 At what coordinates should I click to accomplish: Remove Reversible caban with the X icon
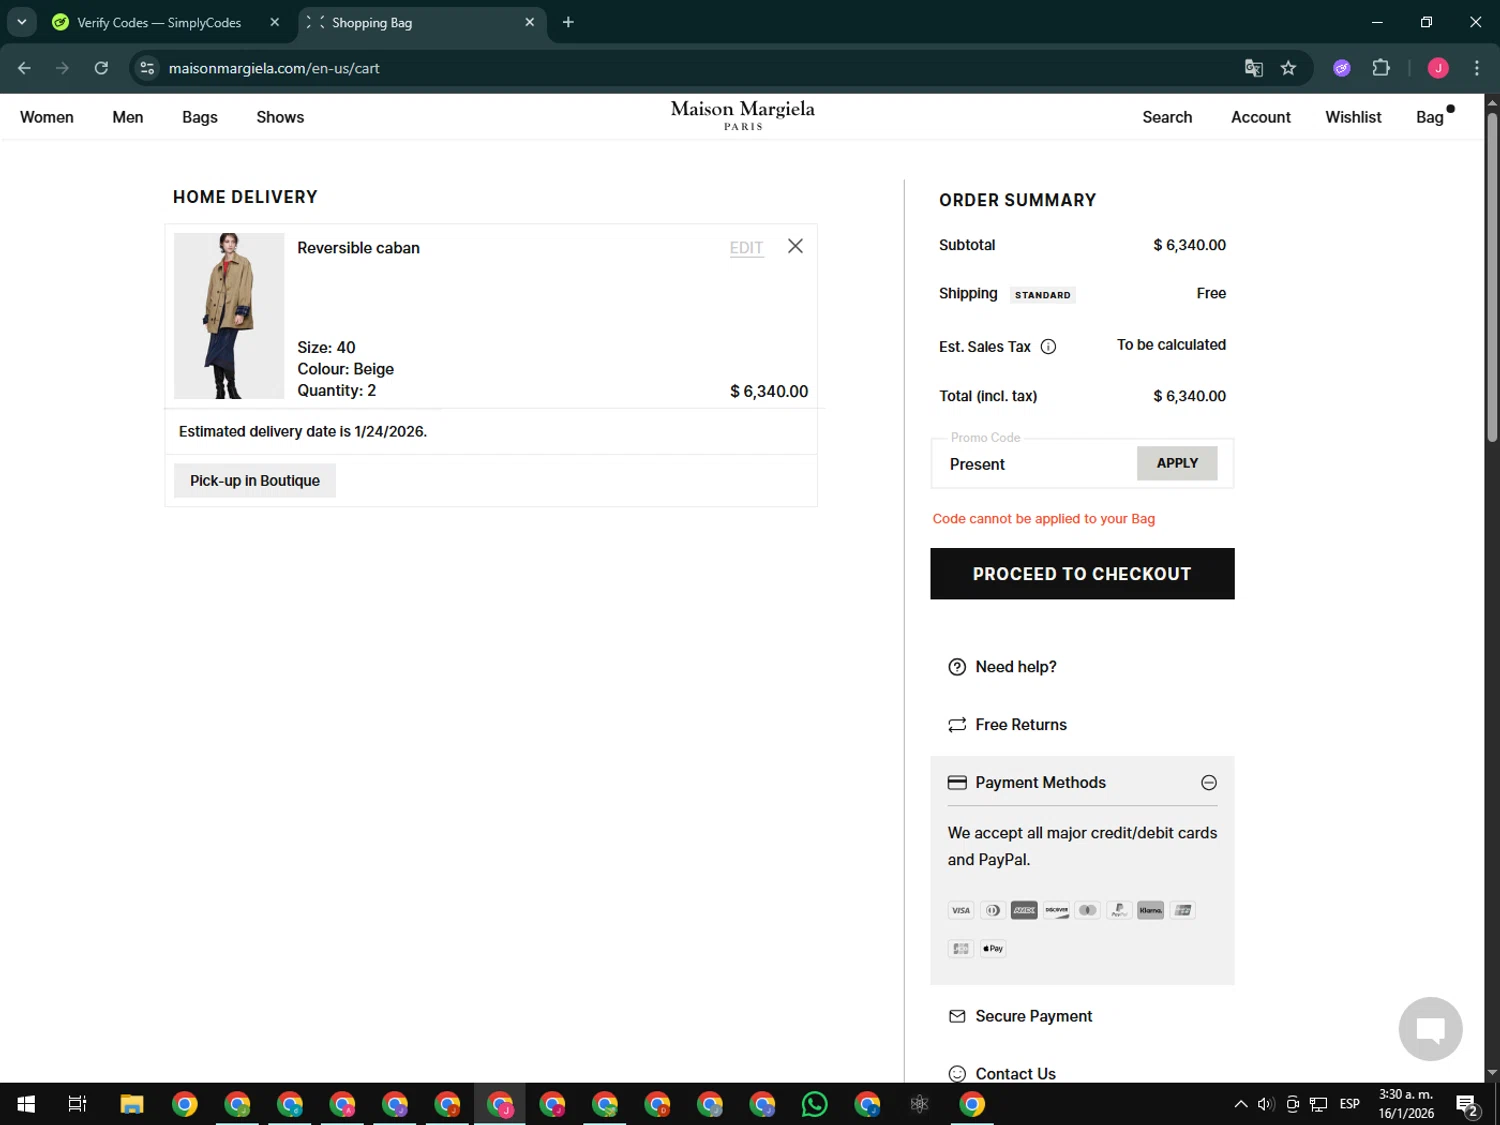(795, 246)
